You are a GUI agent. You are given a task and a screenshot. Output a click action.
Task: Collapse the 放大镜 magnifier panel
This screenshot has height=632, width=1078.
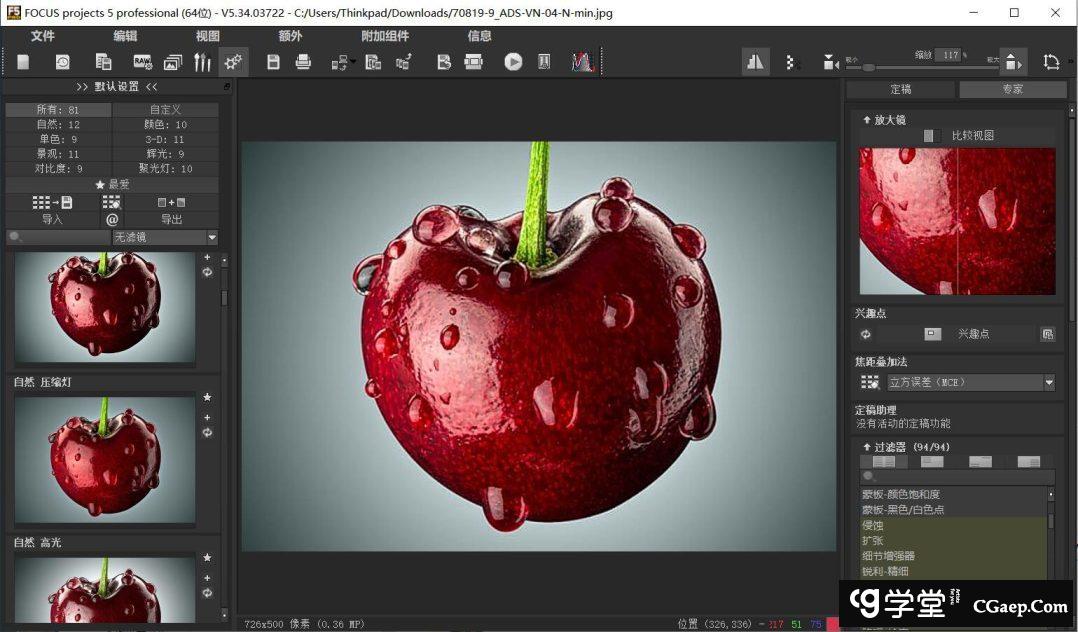[867, 119]
